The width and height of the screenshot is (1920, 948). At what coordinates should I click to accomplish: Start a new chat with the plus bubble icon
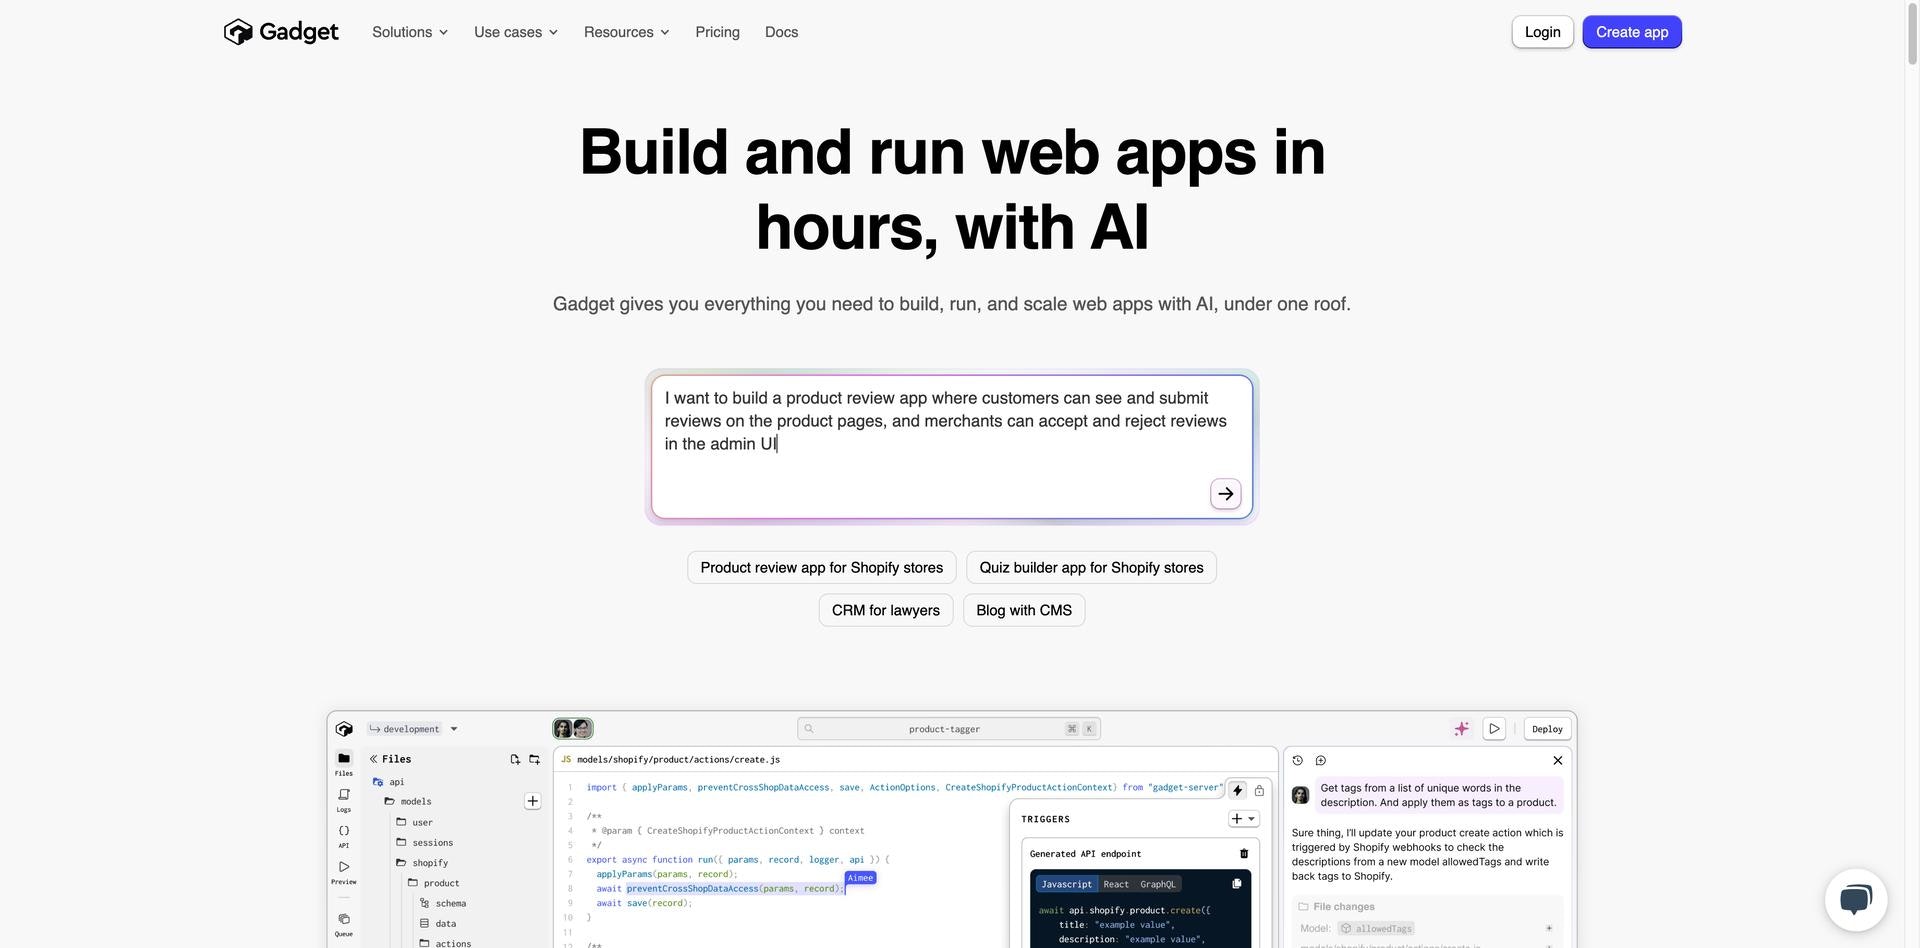click(x=1321, y=761)
